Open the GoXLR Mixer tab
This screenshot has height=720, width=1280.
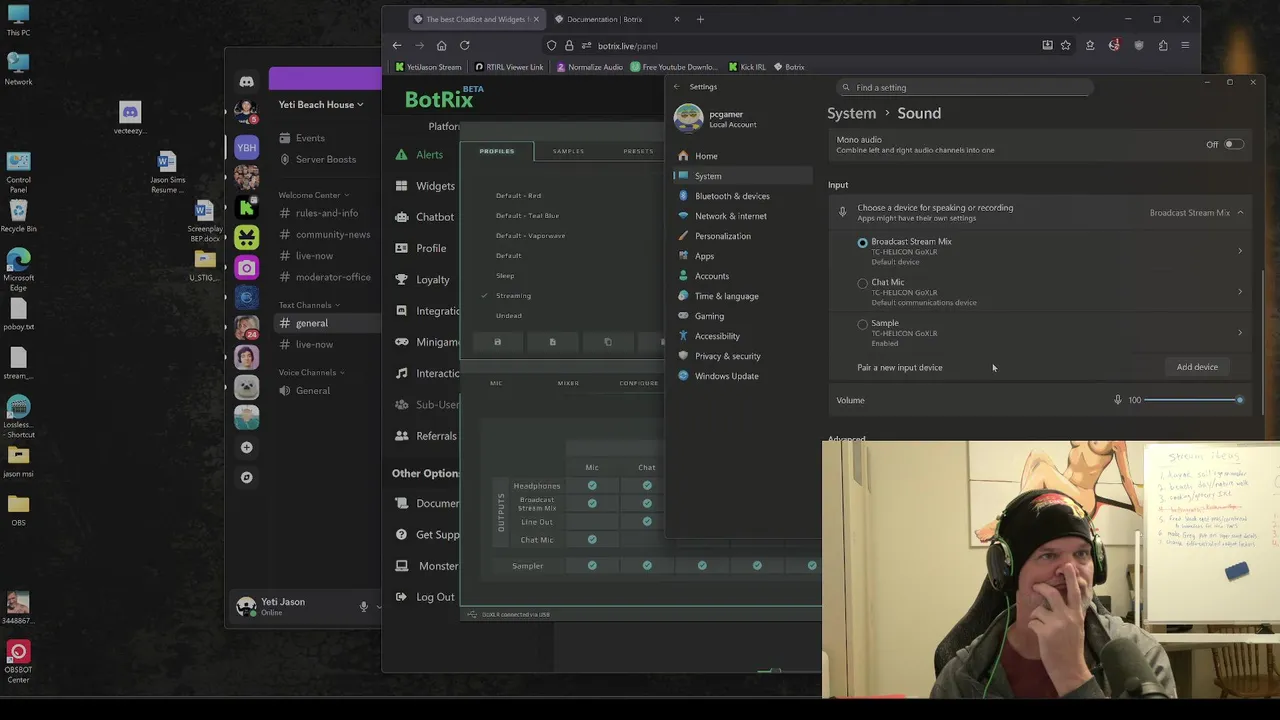click(568, 383)
